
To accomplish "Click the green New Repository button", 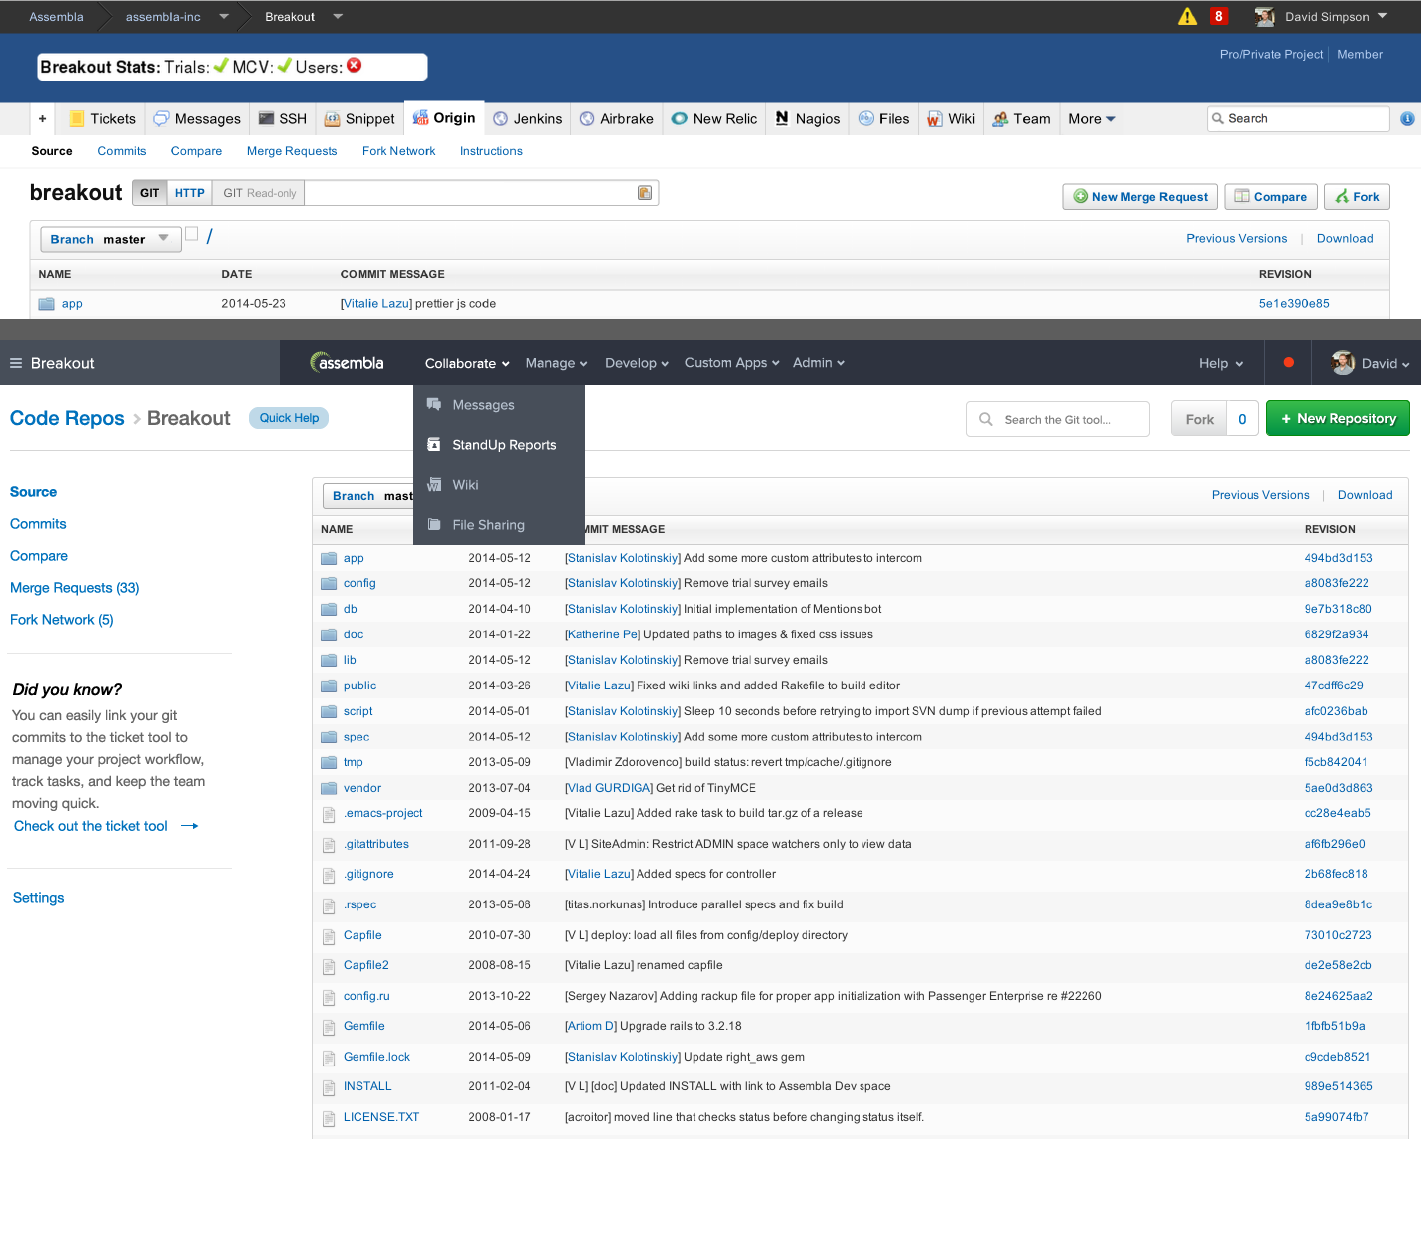I will [x=1337, y=418].
